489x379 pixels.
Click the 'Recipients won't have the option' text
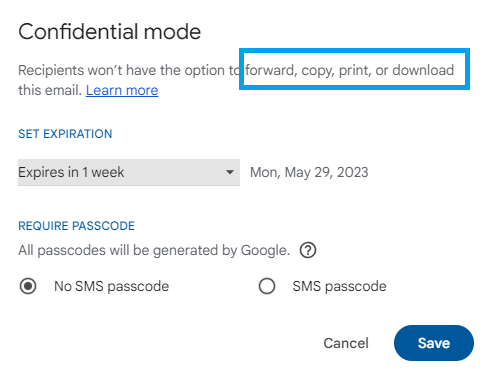[x=121, y=70]
